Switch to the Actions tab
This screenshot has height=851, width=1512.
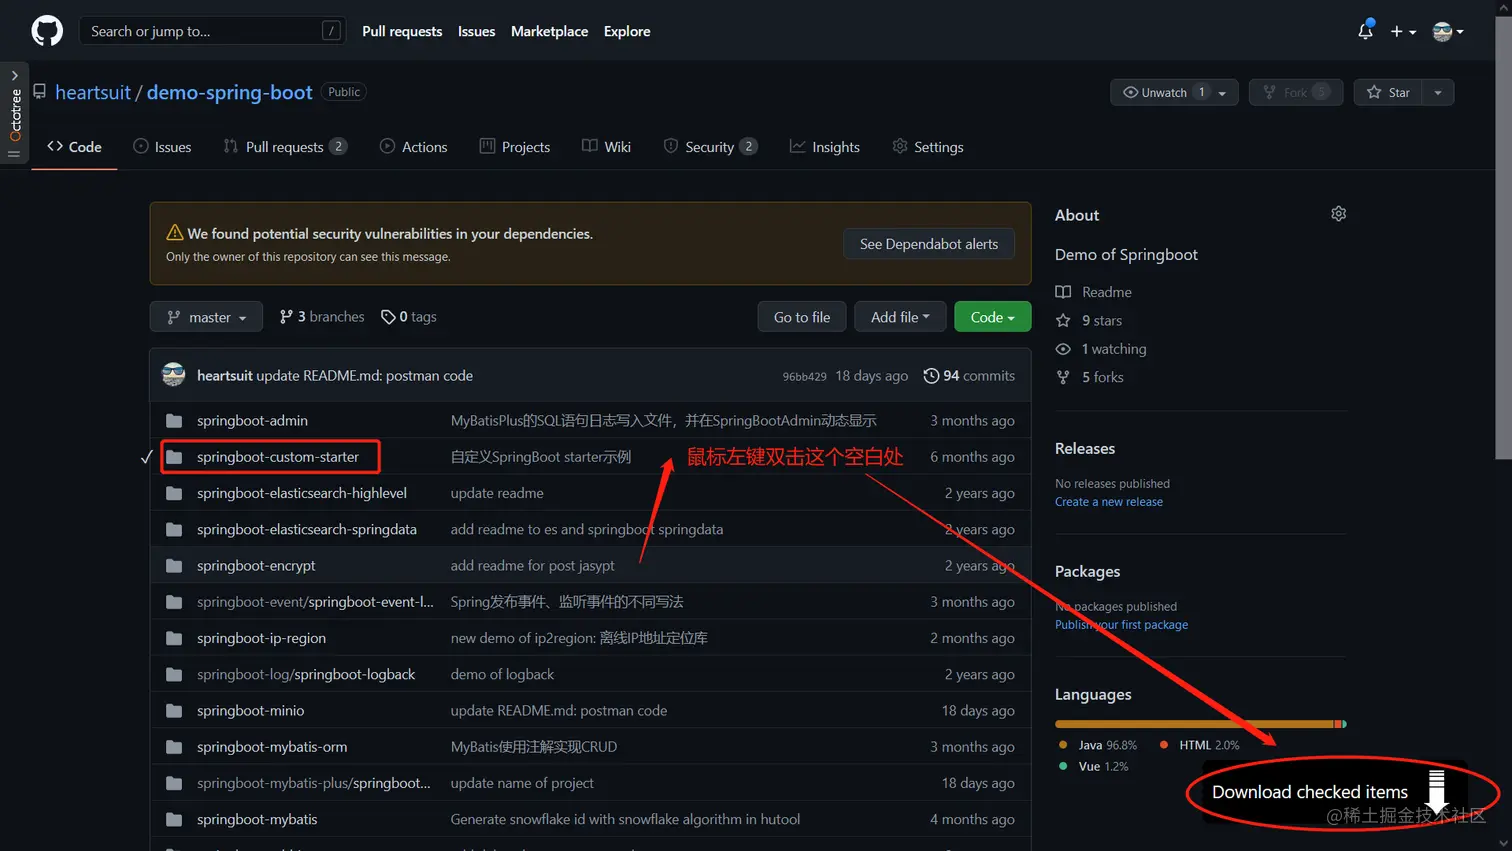413,146
